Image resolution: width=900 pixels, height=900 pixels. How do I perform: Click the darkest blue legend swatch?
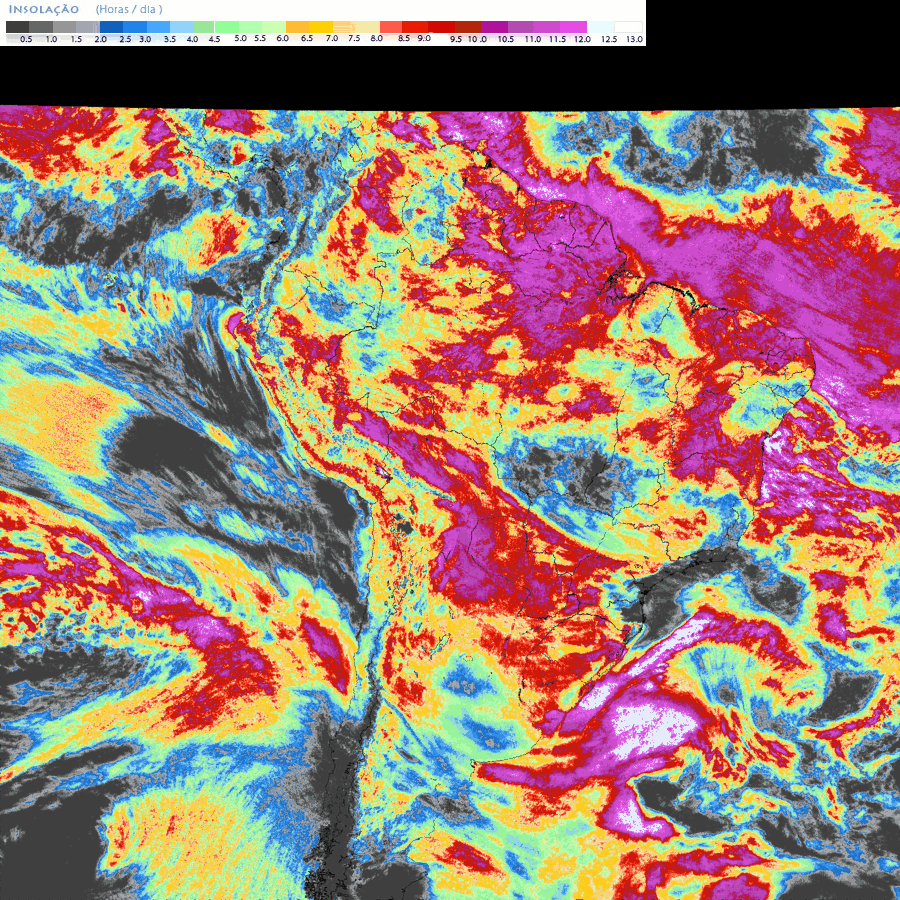(111, 27)
